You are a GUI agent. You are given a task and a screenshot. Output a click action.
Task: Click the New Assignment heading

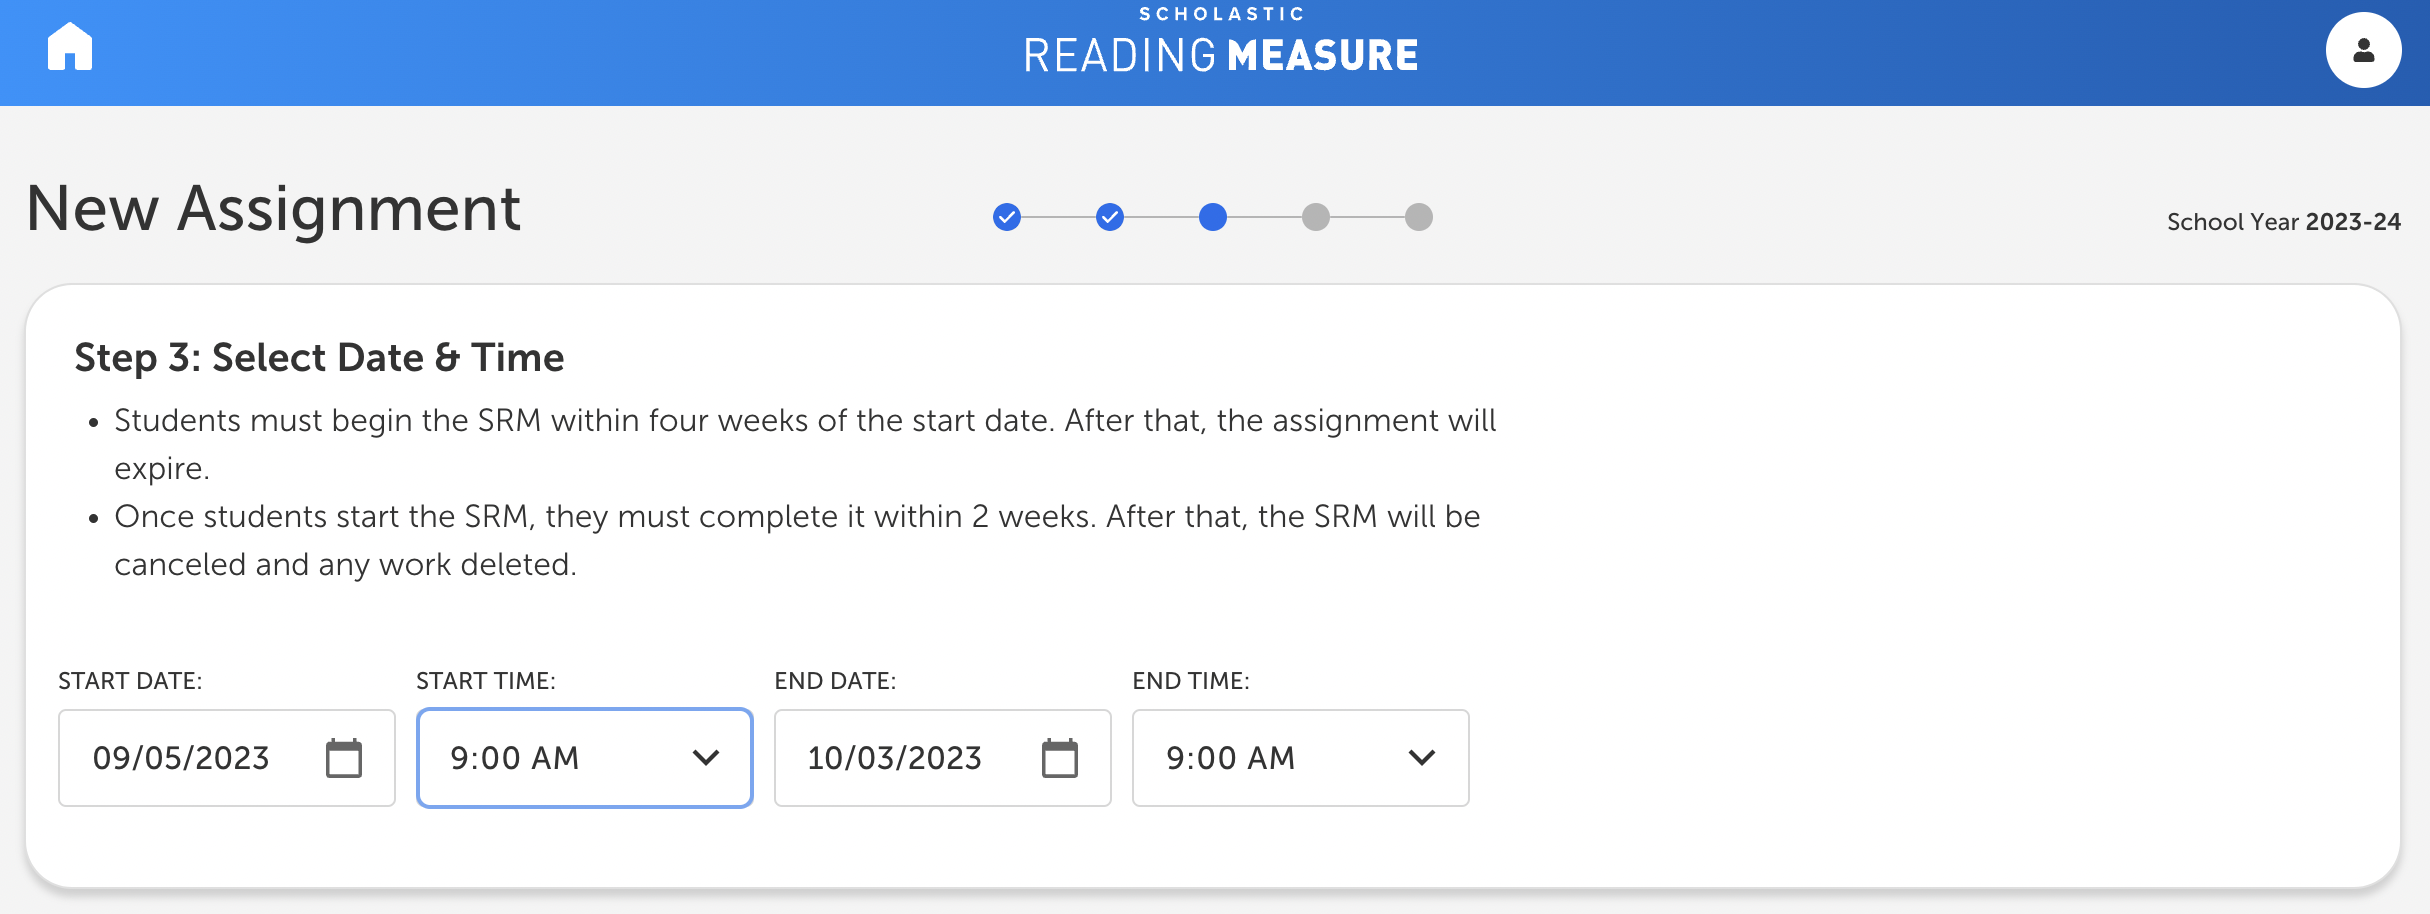(273, 209)
